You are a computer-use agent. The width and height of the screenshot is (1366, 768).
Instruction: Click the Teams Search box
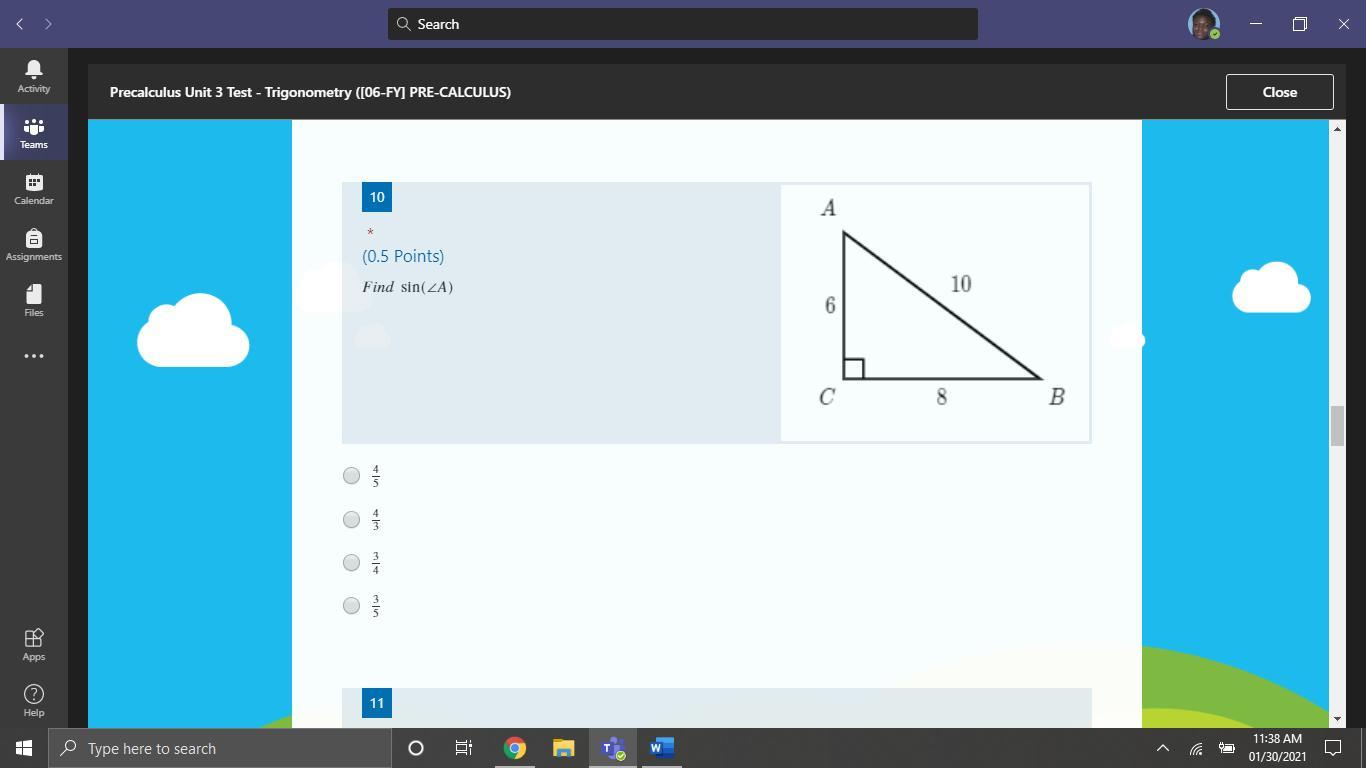click(683, 24)
